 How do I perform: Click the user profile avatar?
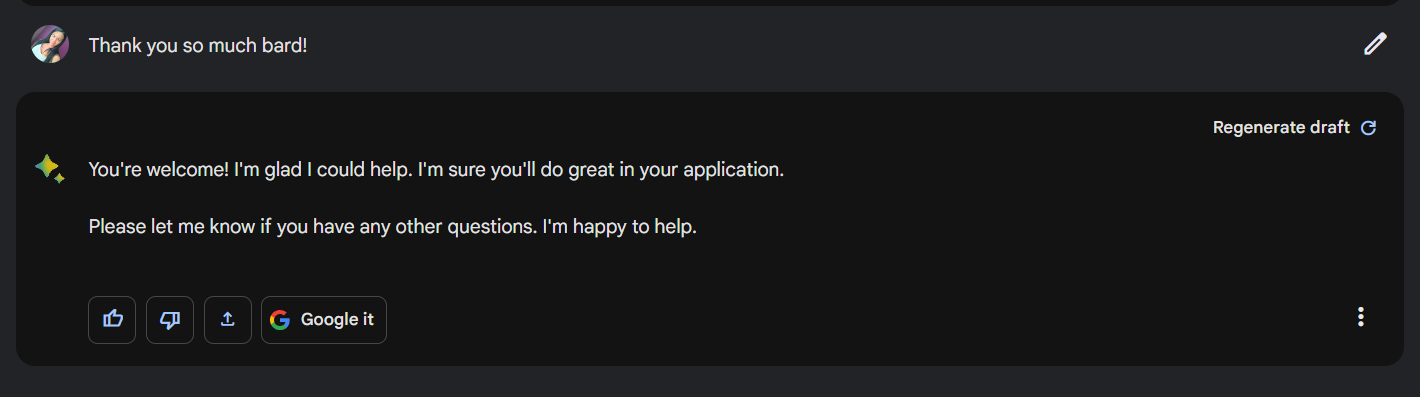(50, 44)
